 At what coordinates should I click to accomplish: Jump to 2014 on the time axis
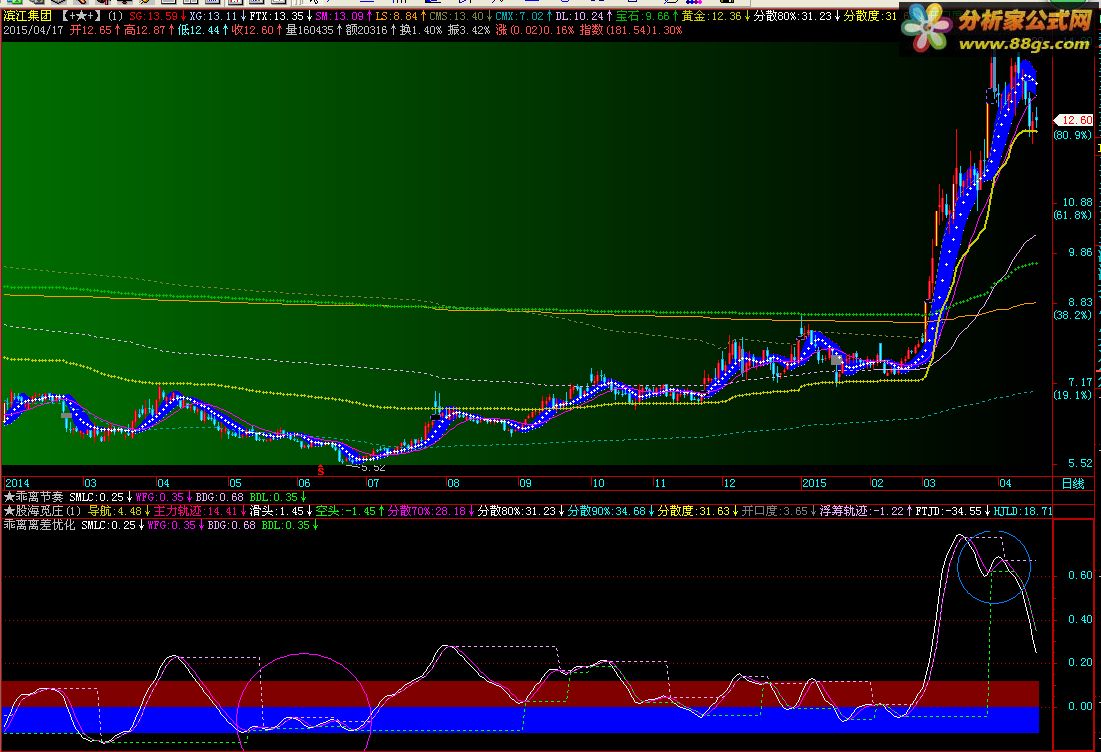tap(18, 483)
